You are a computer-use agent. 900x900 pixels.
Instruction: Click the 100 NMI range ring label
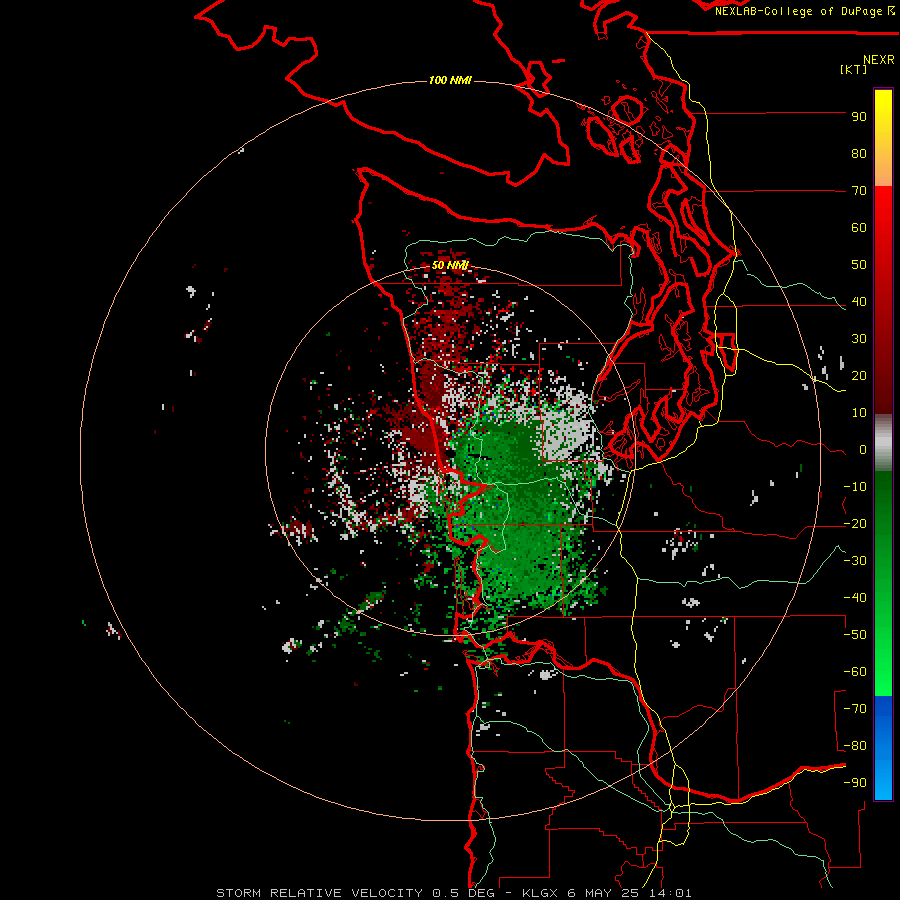450,80
